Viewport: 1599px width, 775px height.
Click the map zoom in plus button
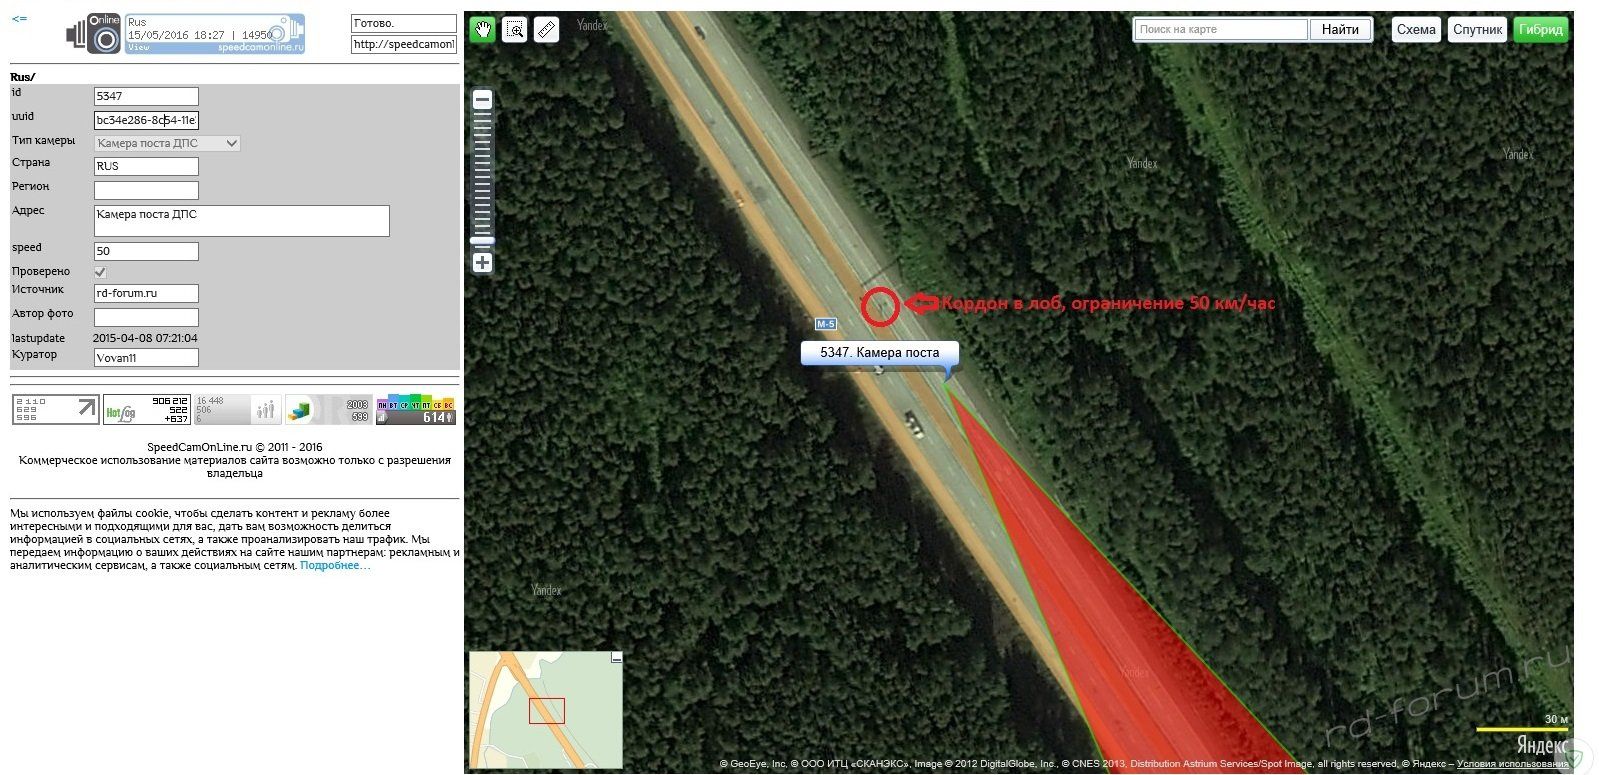point(482,263)
